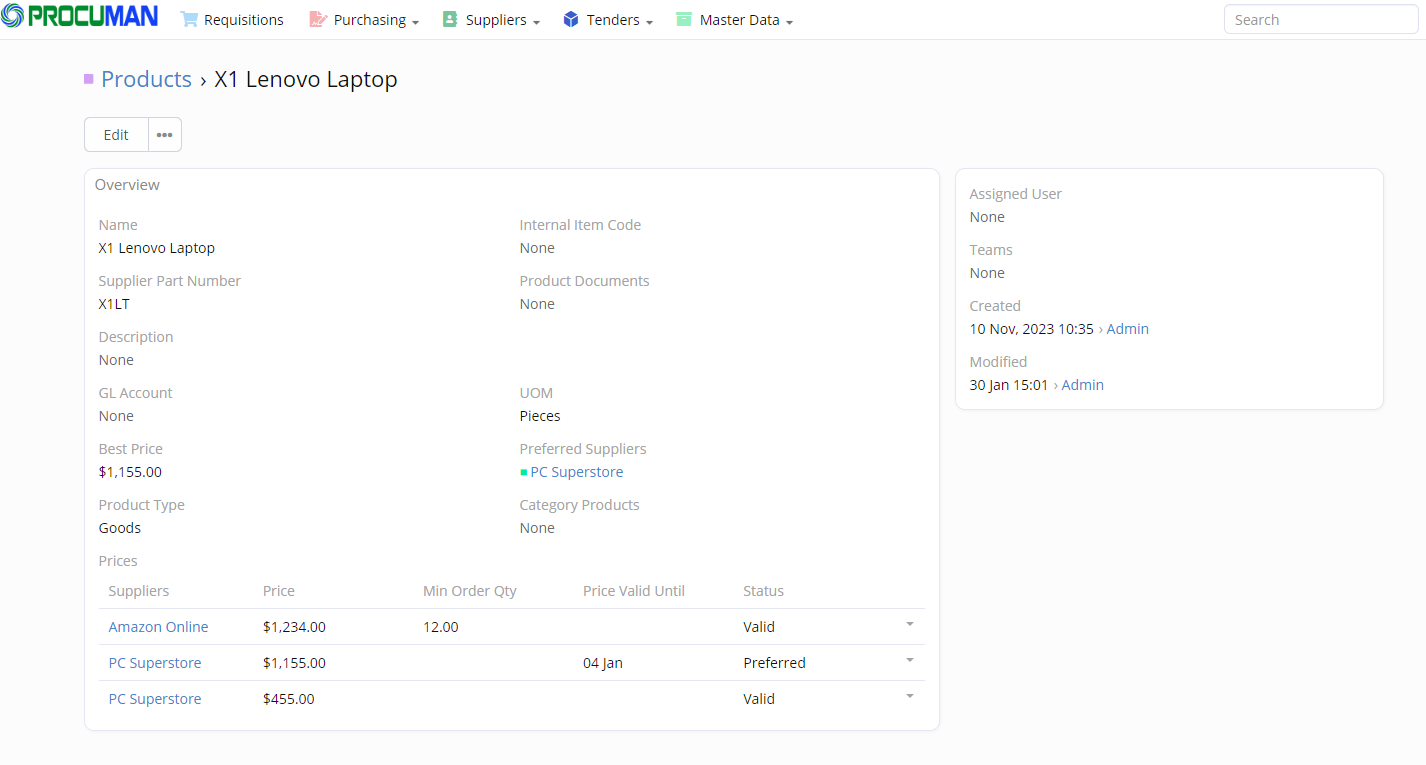
Task: Click the purple square beside Products
Action: point(89,79)
